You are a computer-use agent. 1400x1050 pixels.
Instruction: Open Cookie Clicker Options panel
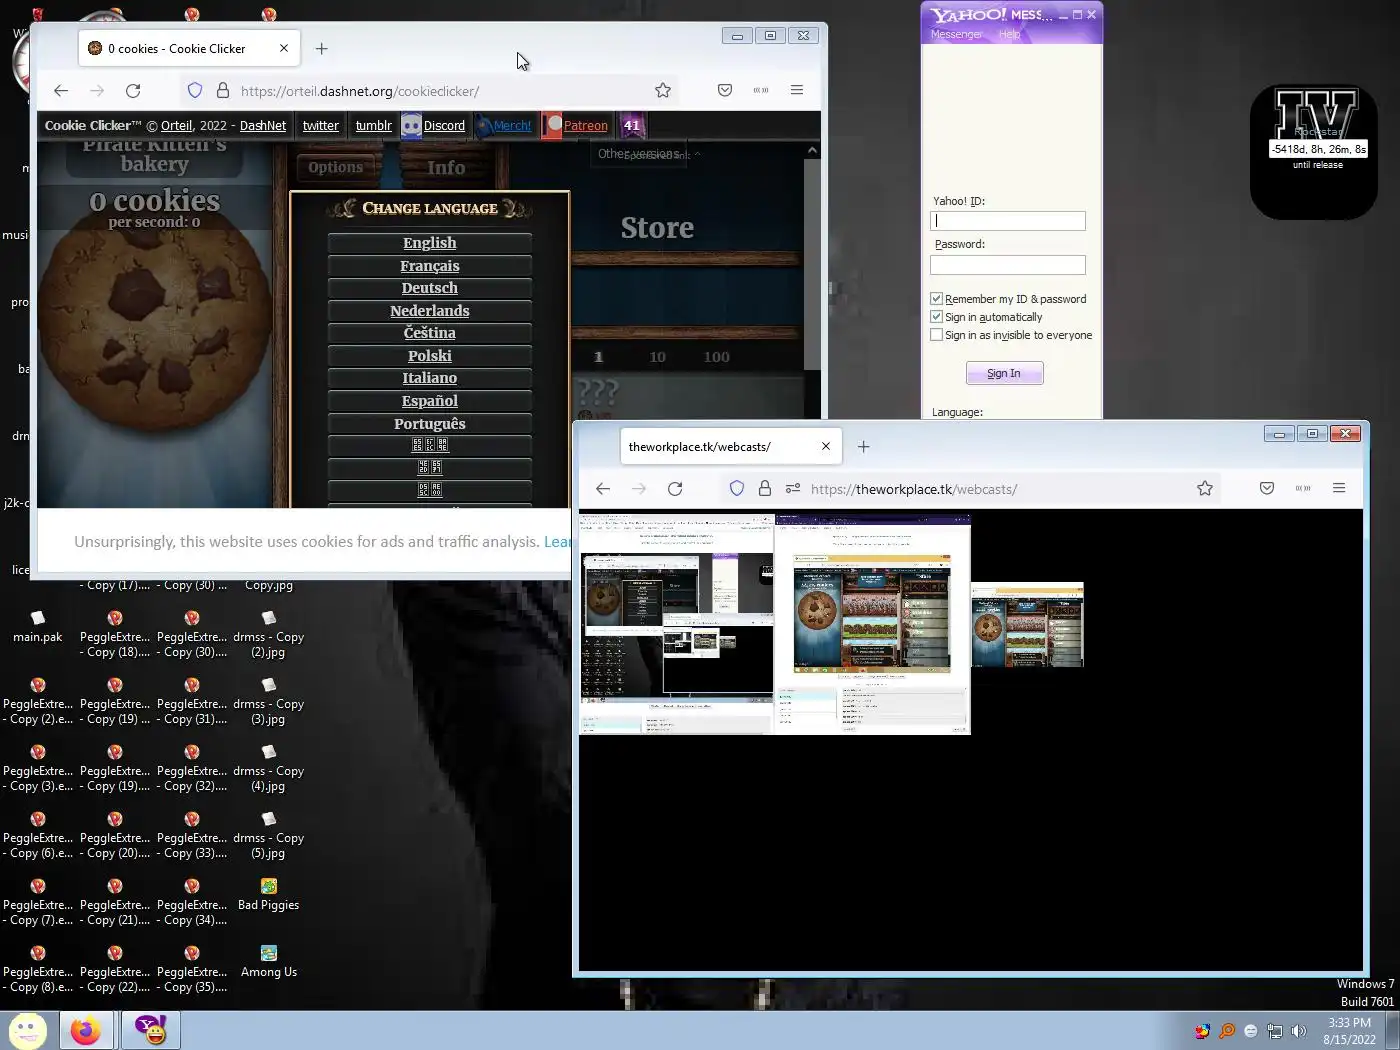[336, 167]
